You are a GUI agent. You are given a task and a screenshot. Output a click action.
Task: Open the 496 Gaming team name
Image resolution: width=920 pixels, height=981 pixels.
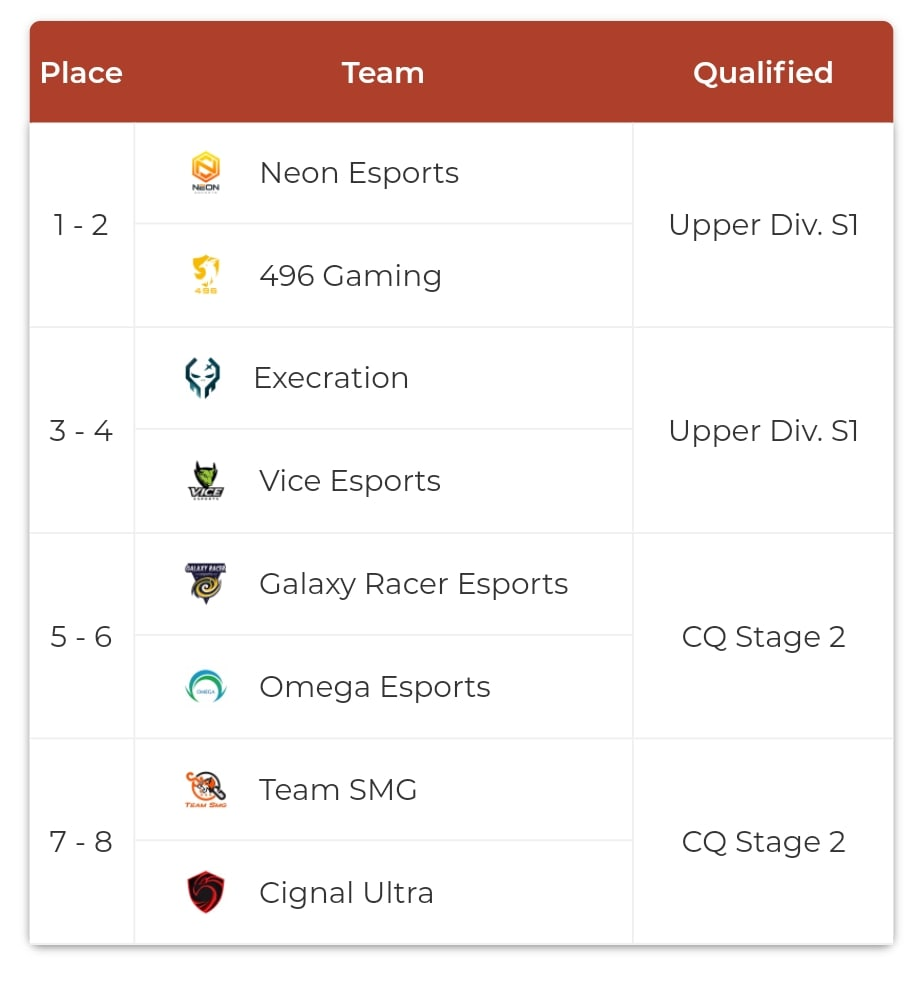(x=350, y=275)
